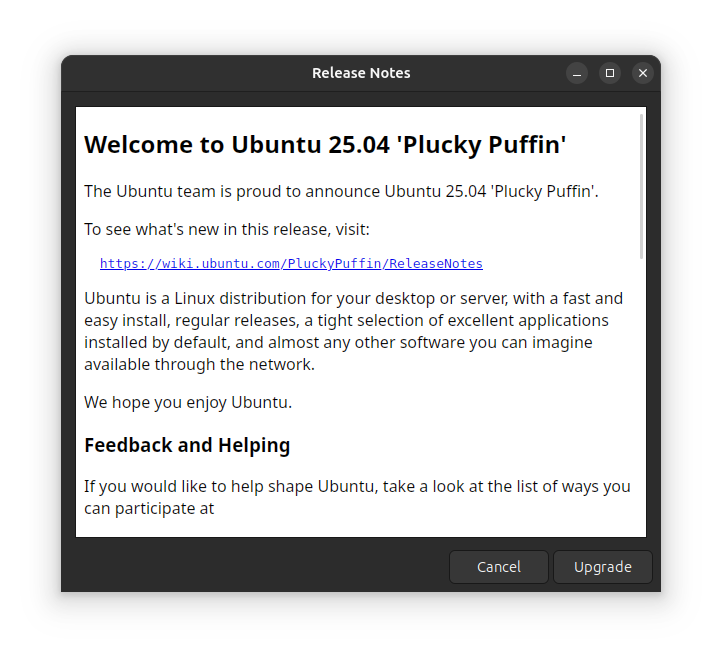Maximize the Release Notes window

[610, 73]
